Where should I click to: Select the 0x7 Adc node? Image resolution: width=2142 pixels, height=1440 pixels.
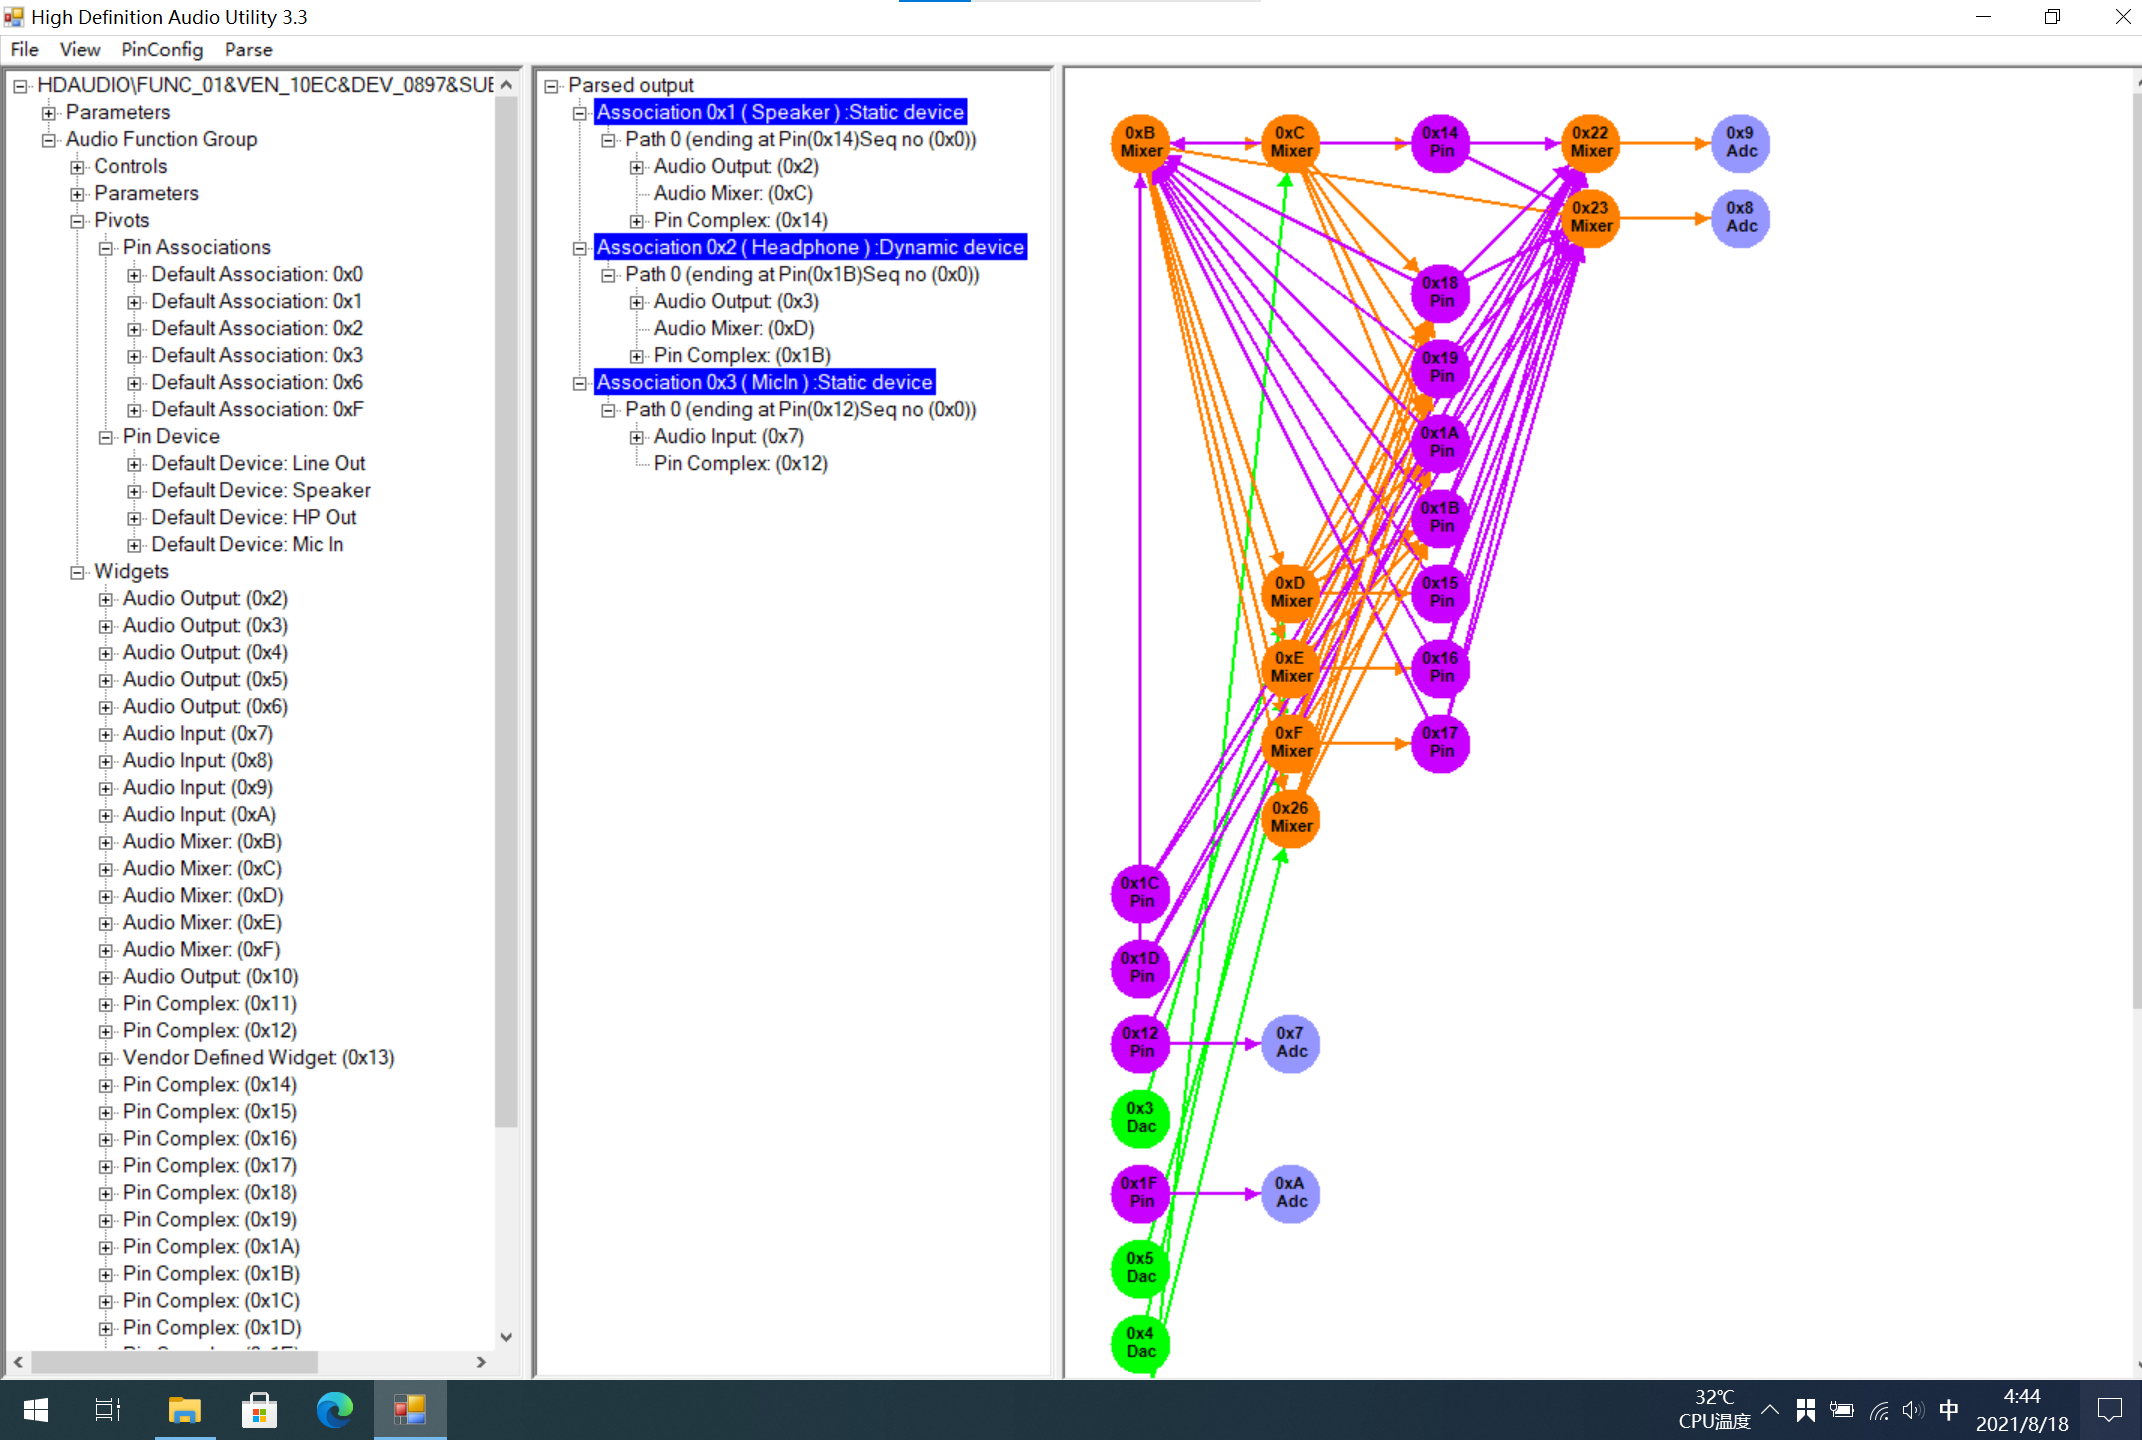[1290, 1043]
